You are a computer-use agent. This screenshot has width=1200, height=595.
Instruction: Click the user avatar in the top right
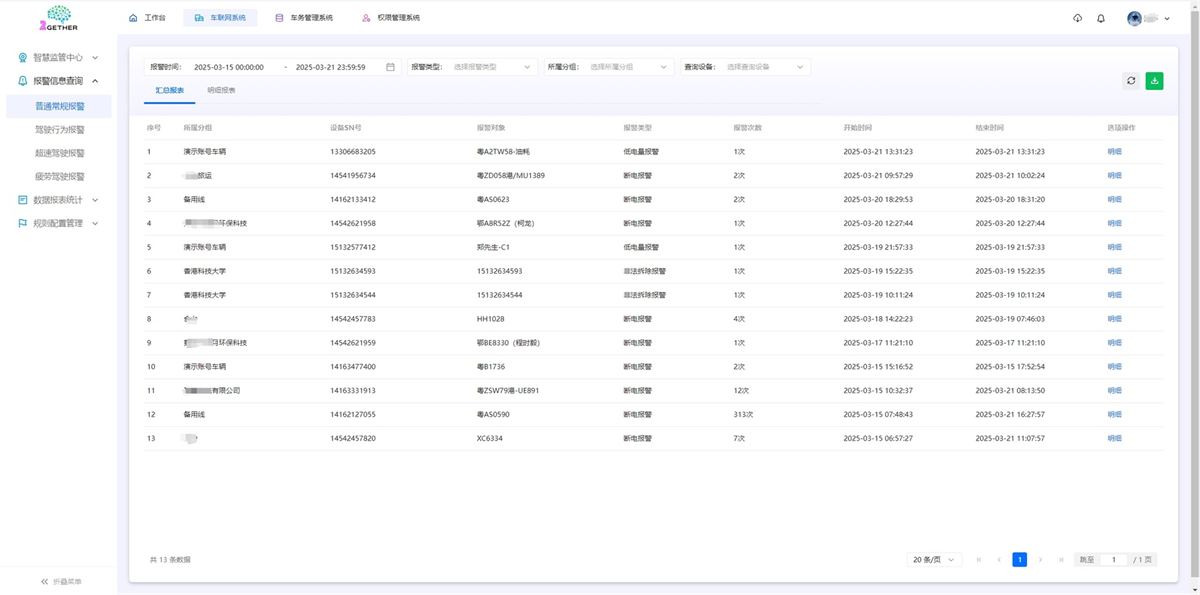point(1134,18)
